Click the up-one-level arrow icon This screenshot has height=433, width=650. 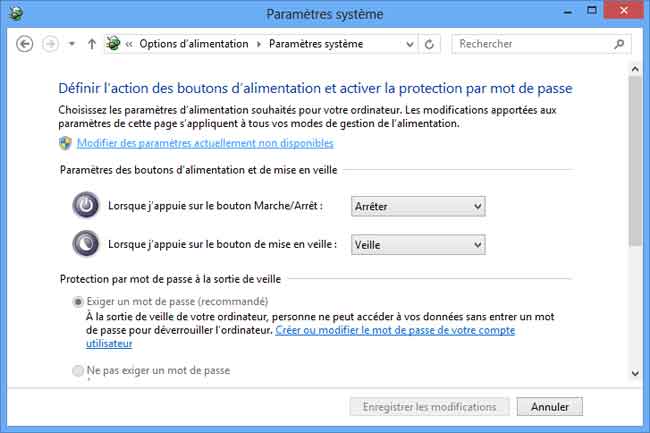pyautogui.click(x=92, y=44)
